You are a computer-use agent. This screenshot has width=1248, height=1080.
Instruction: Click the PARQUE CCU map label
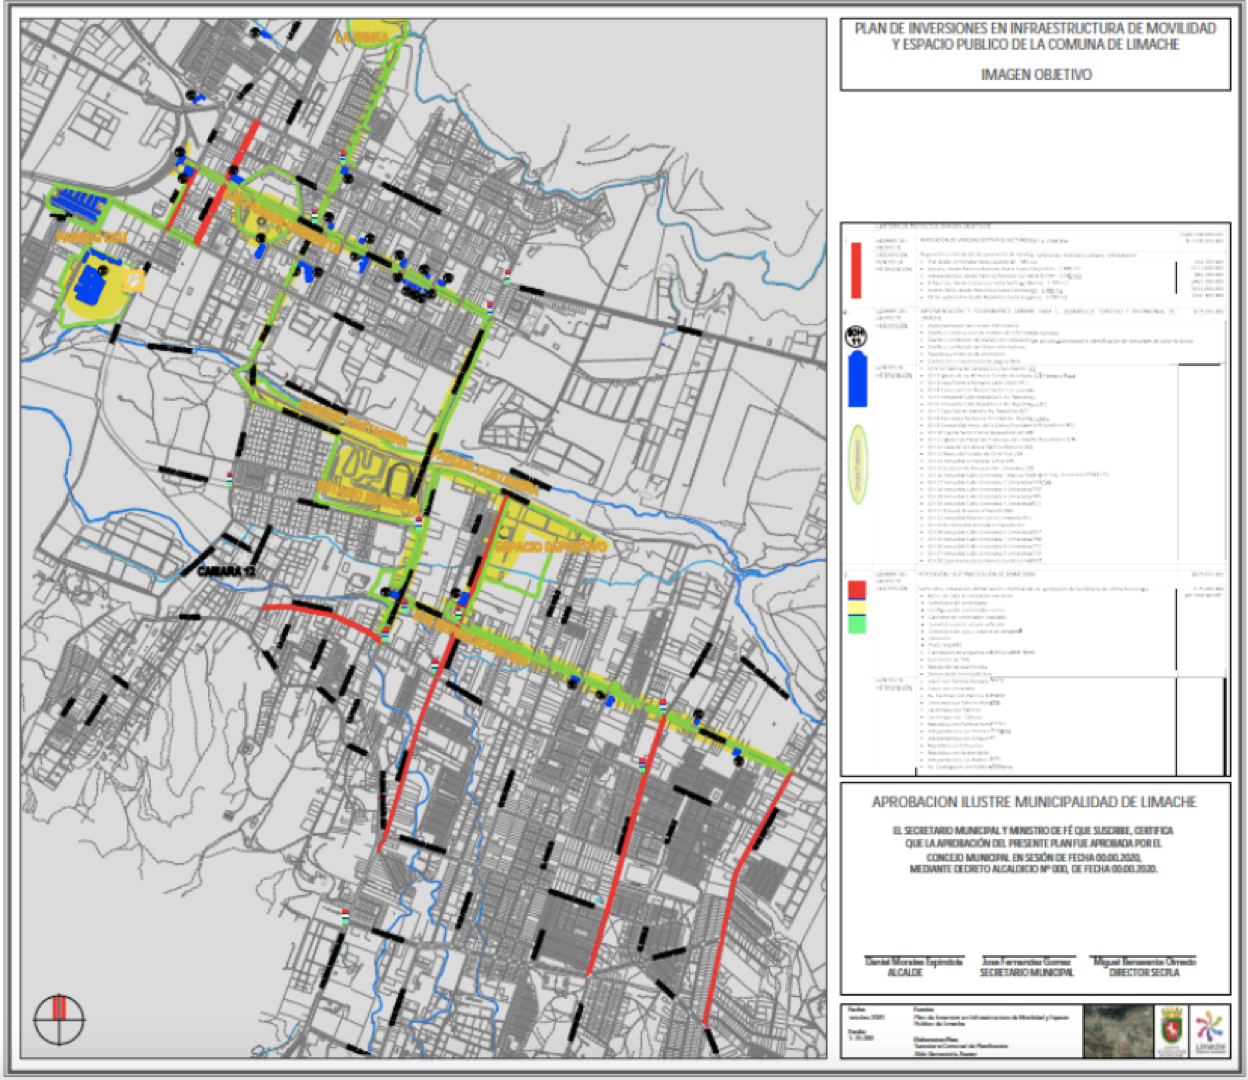92,237
